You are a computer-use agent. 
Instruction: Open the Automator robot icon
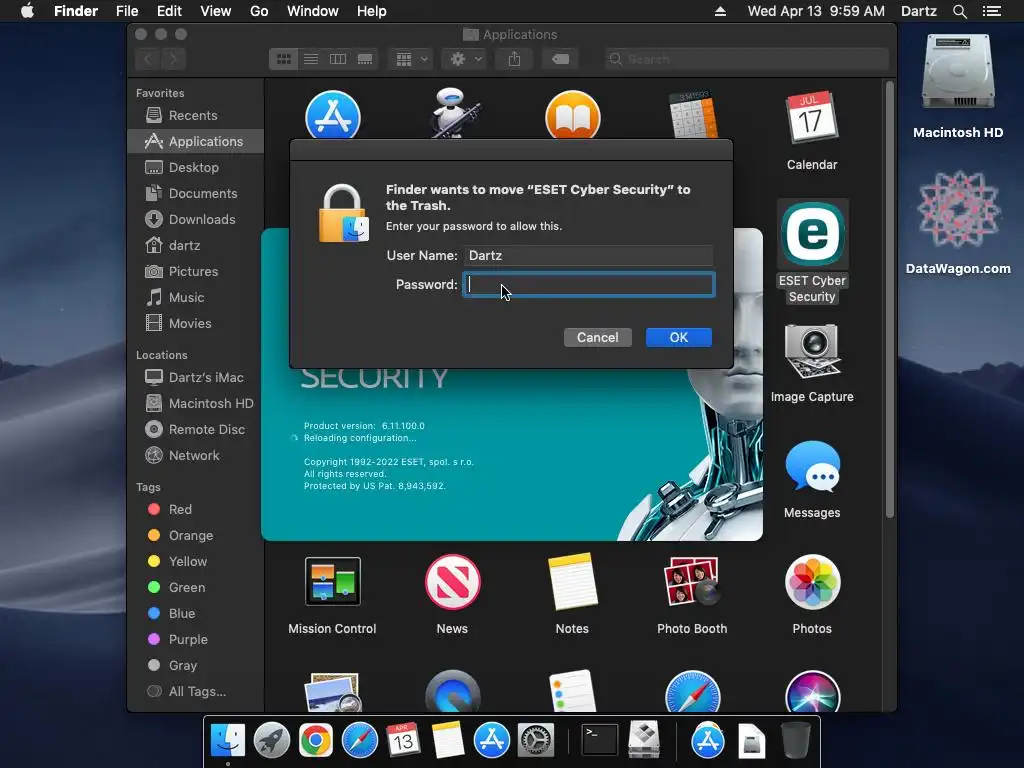pyautogui.click(x=455, y=113)
